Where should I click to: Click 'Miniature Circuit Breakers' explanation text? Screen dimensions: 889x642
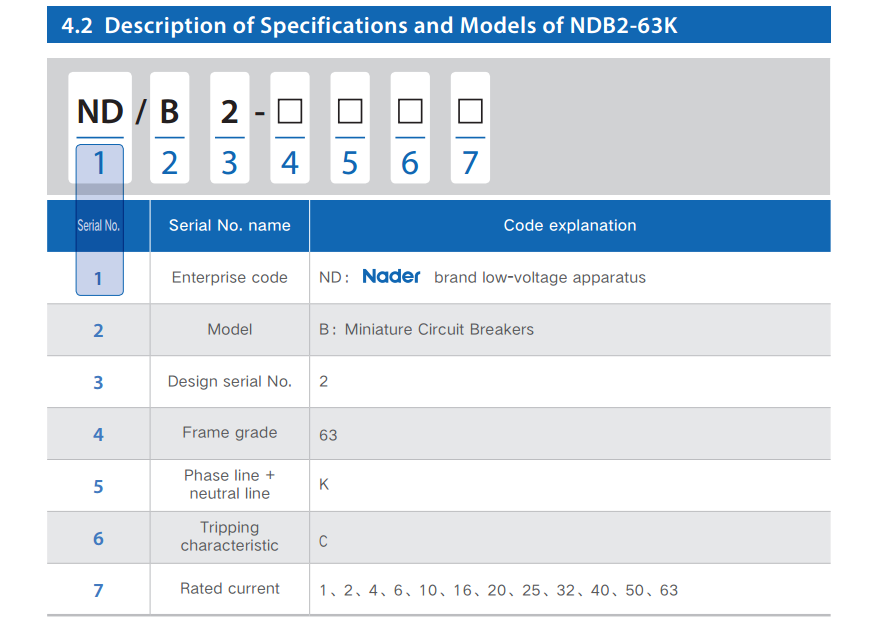pos(439,330)
